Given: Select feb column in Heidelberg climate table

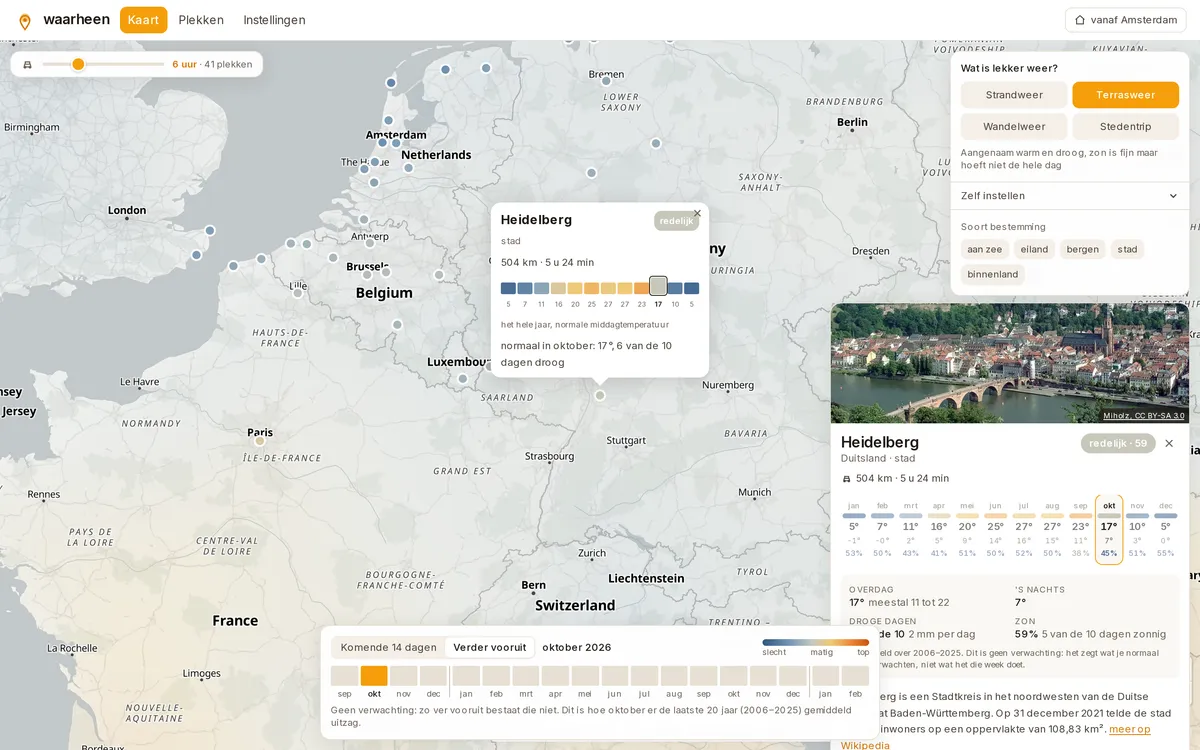Looking at the screenshot, I should click(882, 530).
